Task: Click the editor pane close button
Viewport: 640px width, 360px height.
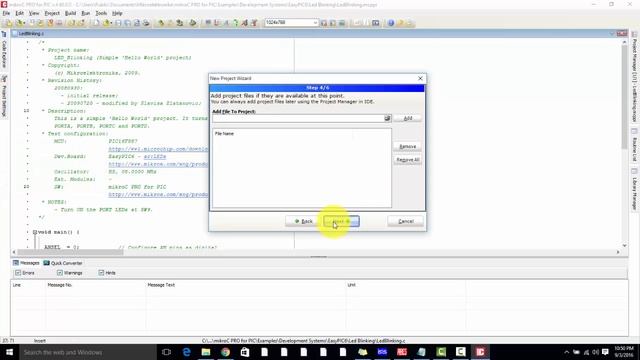Action: pyautogui.click(x=622, y=33)
